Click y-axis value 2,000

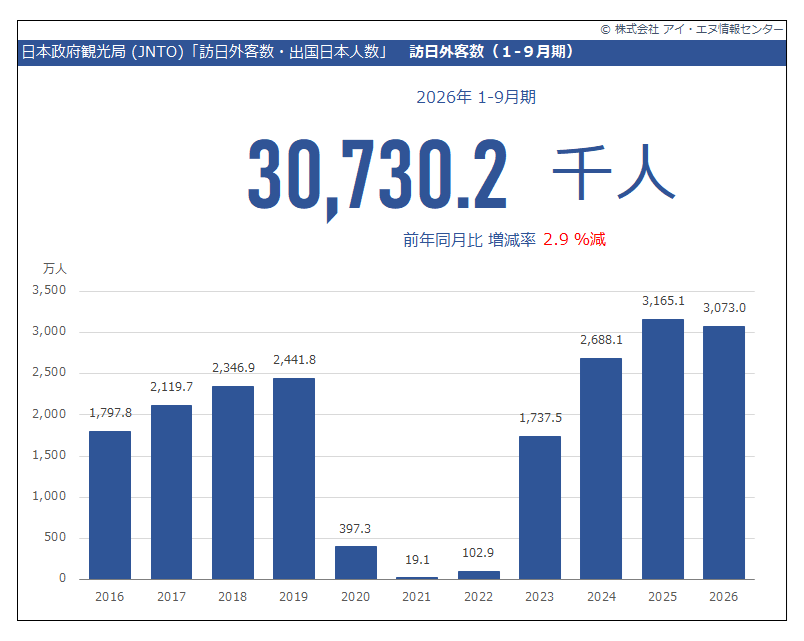point(49,414)
